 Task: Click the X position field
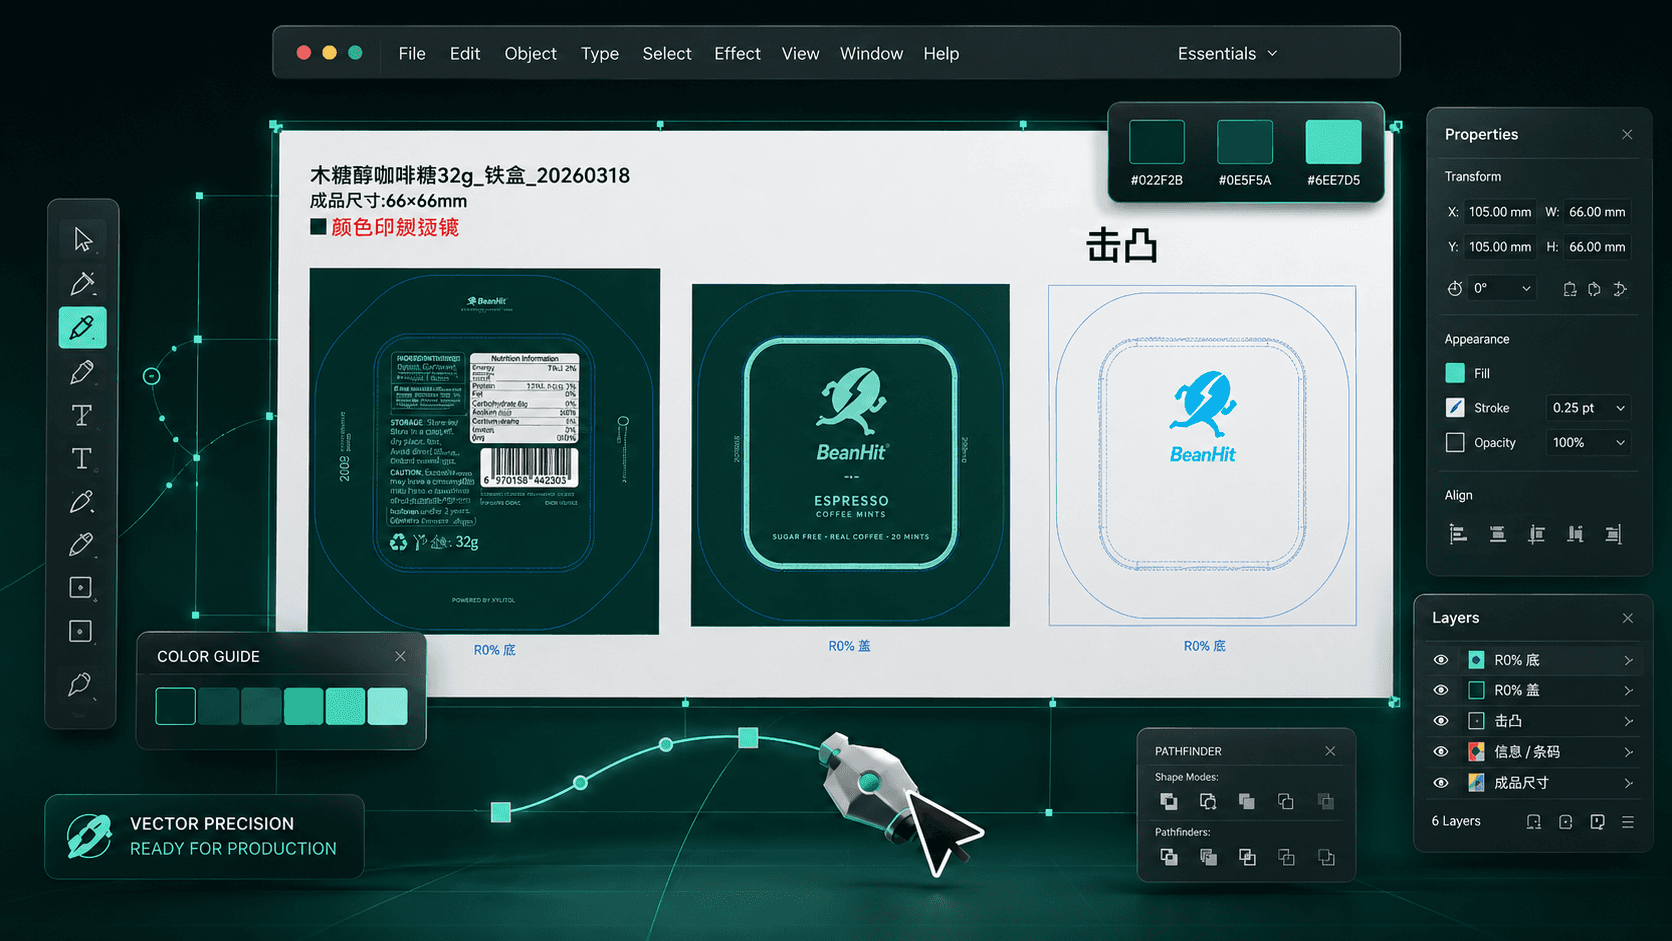1500,212
